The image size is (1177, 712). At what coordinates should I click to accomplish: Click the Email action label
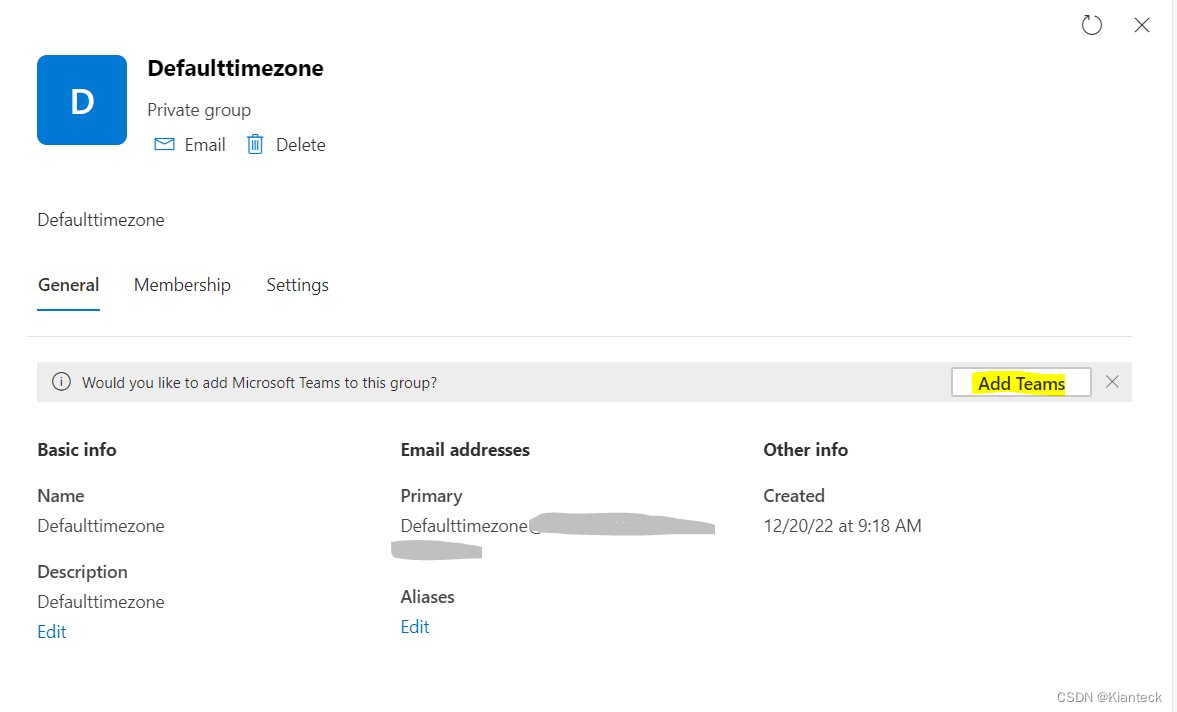(205, 145)
